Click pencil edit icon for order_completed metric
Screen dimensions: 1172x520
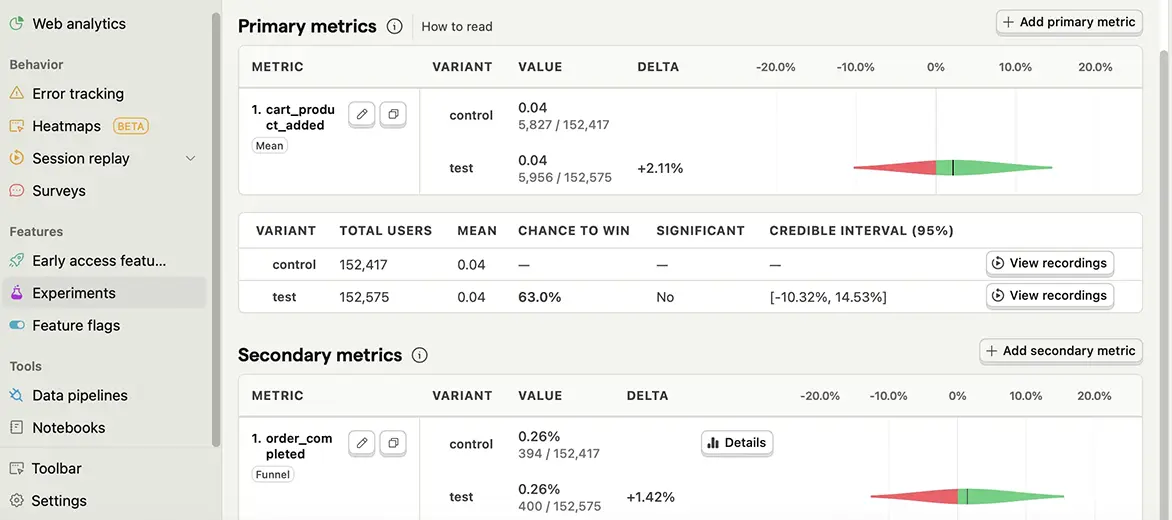[x=362, y=443]
